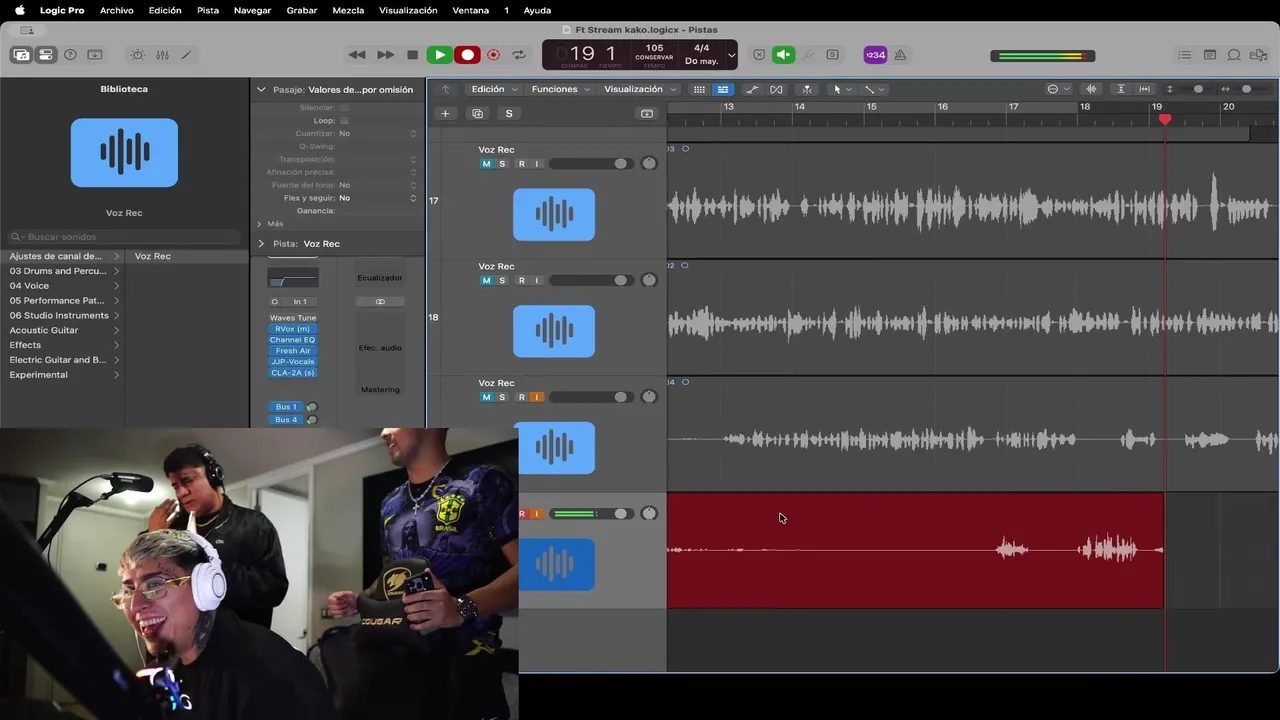Image resolution: width=1280 pixels, height=720 pixels.
Task: Toggle the purple 1234 count-in button
Action: (x=875, y=55)
